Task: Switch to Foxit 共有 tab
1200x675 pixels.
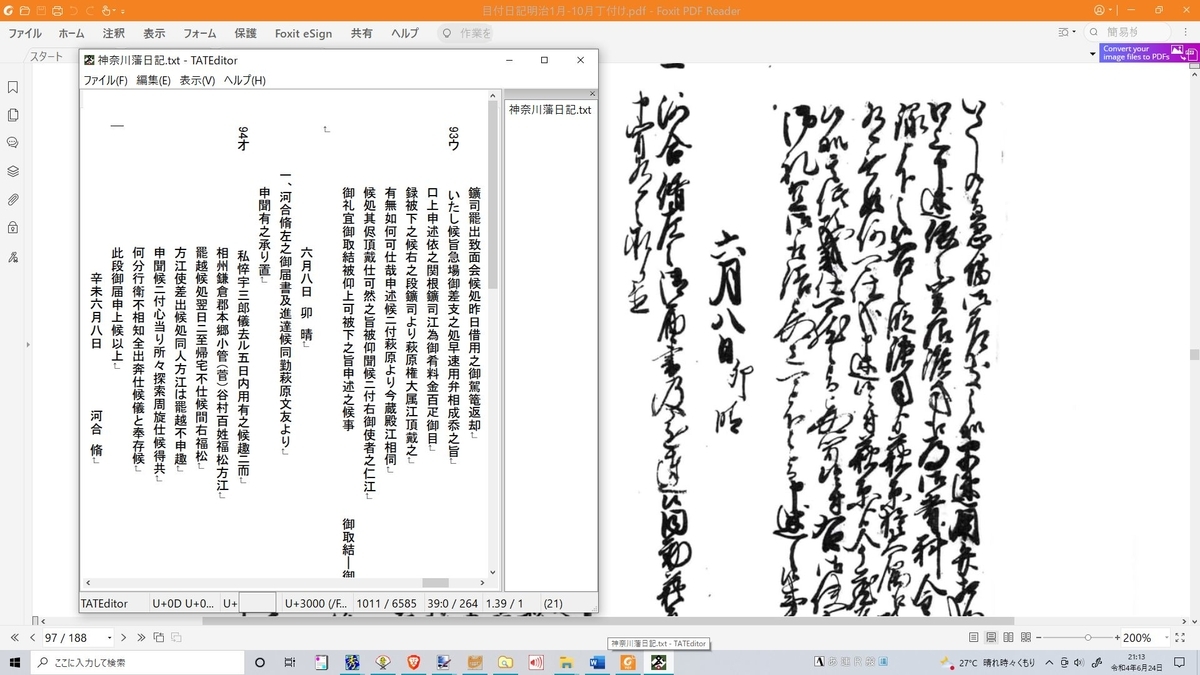Action: tap(361, 33)
